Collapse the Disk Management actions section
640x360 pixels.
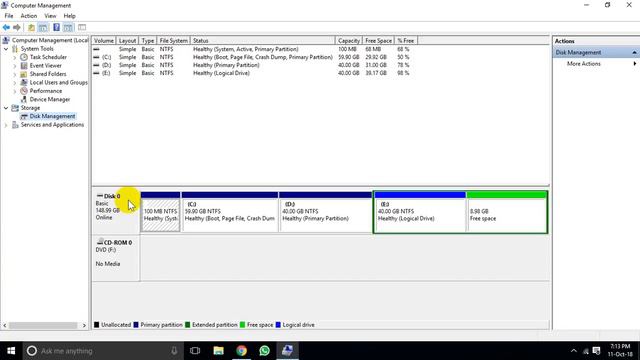pos(634,52)
